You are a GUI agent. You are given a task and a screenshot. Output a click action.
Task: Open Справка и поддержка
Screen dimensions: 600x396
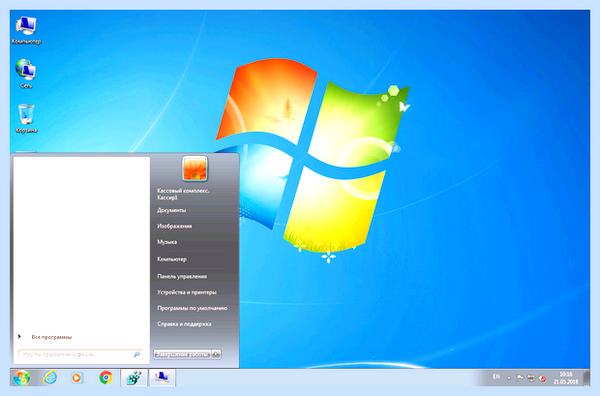184,324
